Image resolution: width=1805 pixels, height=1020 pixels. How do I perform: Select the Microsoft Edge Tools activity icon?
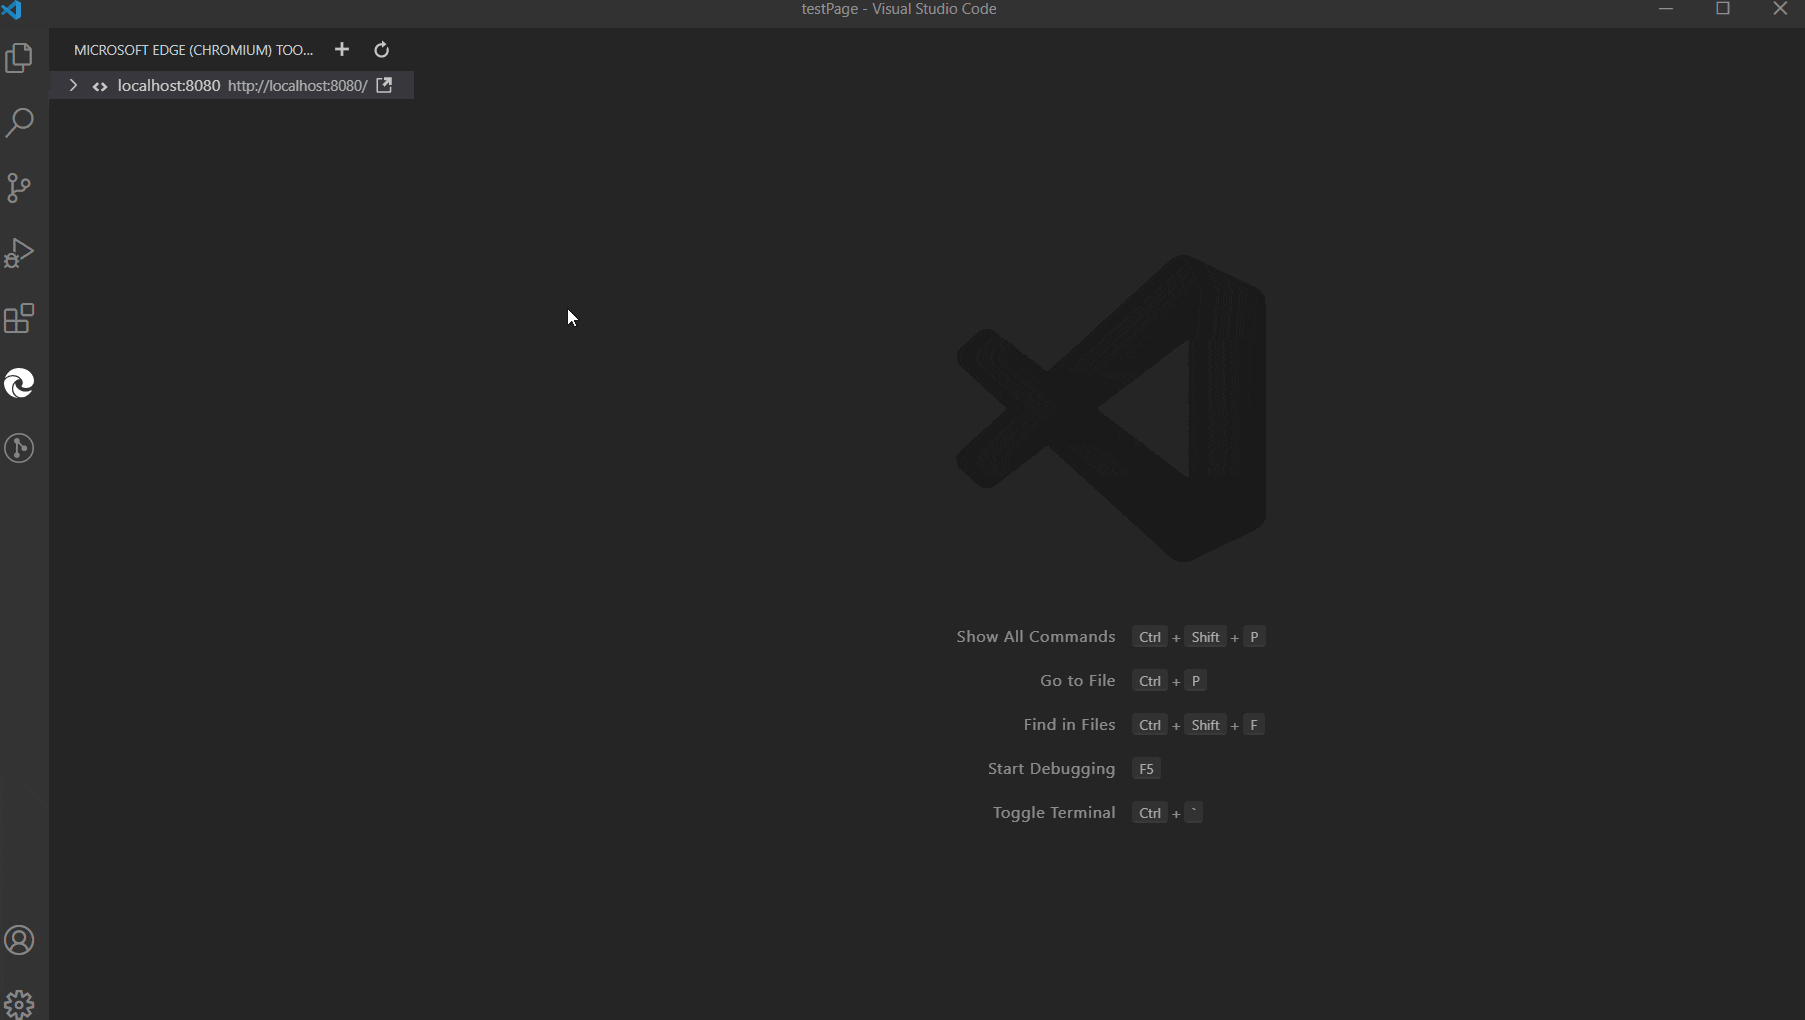point(20,383)
